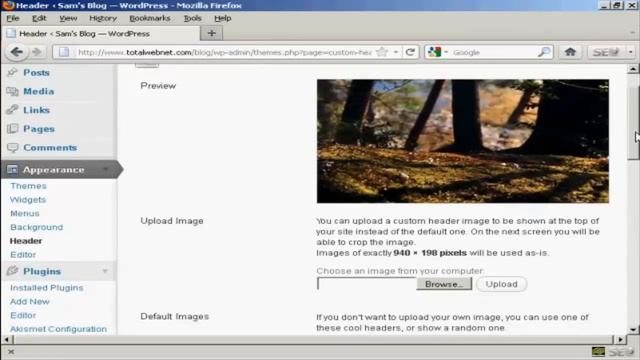640x360 pixels.
Task: Open Editor under Appearance
Action: pos(23,255)
